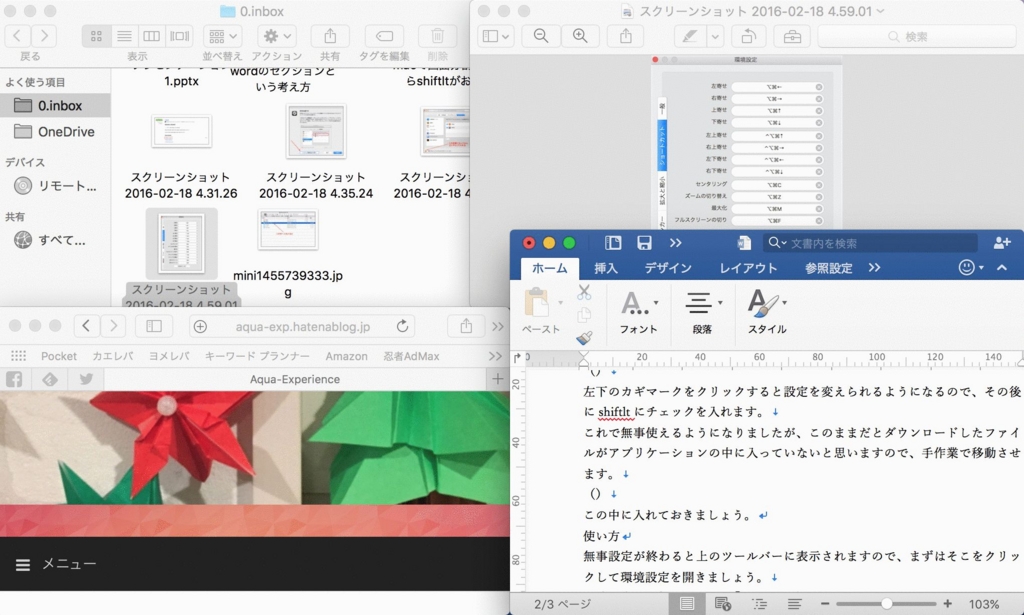Open the フォント dropdown in Word
Image resolution: width=1024 pixels, height=615 pixels.
coord(639,312)
